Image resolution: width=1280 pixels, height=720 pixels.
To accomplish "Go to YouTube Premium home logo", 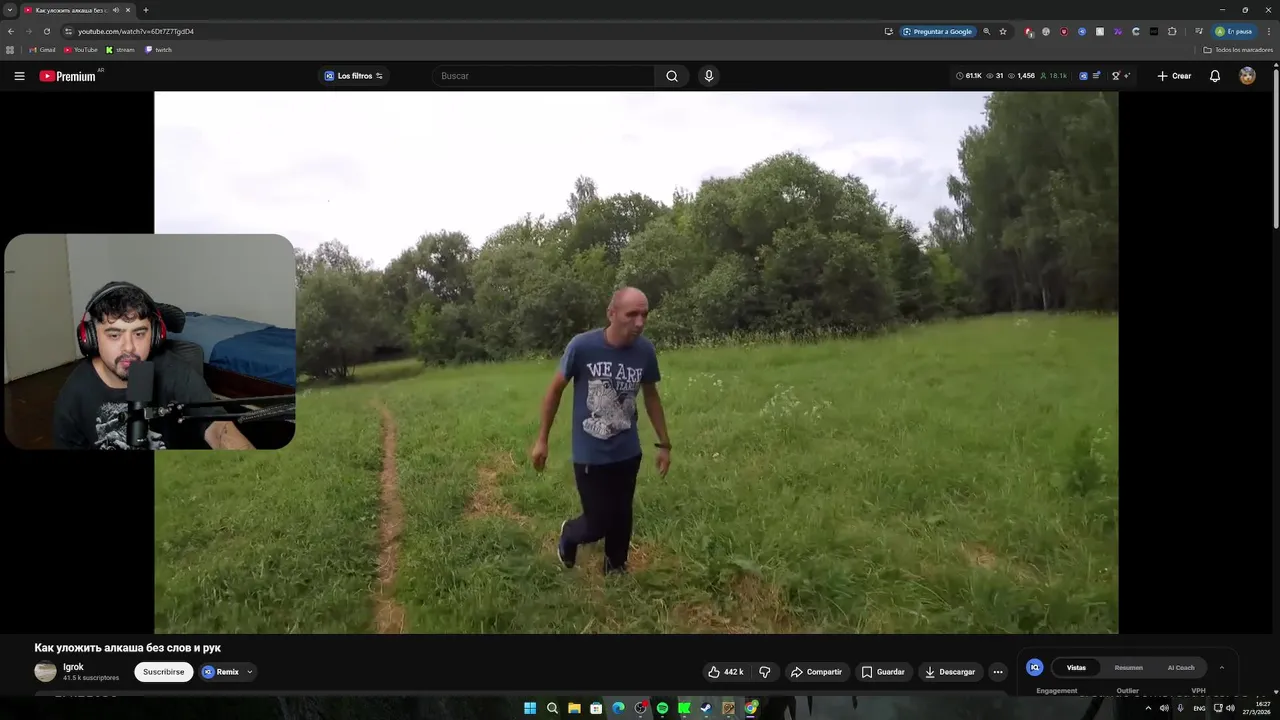I will [x=68, y=76].
